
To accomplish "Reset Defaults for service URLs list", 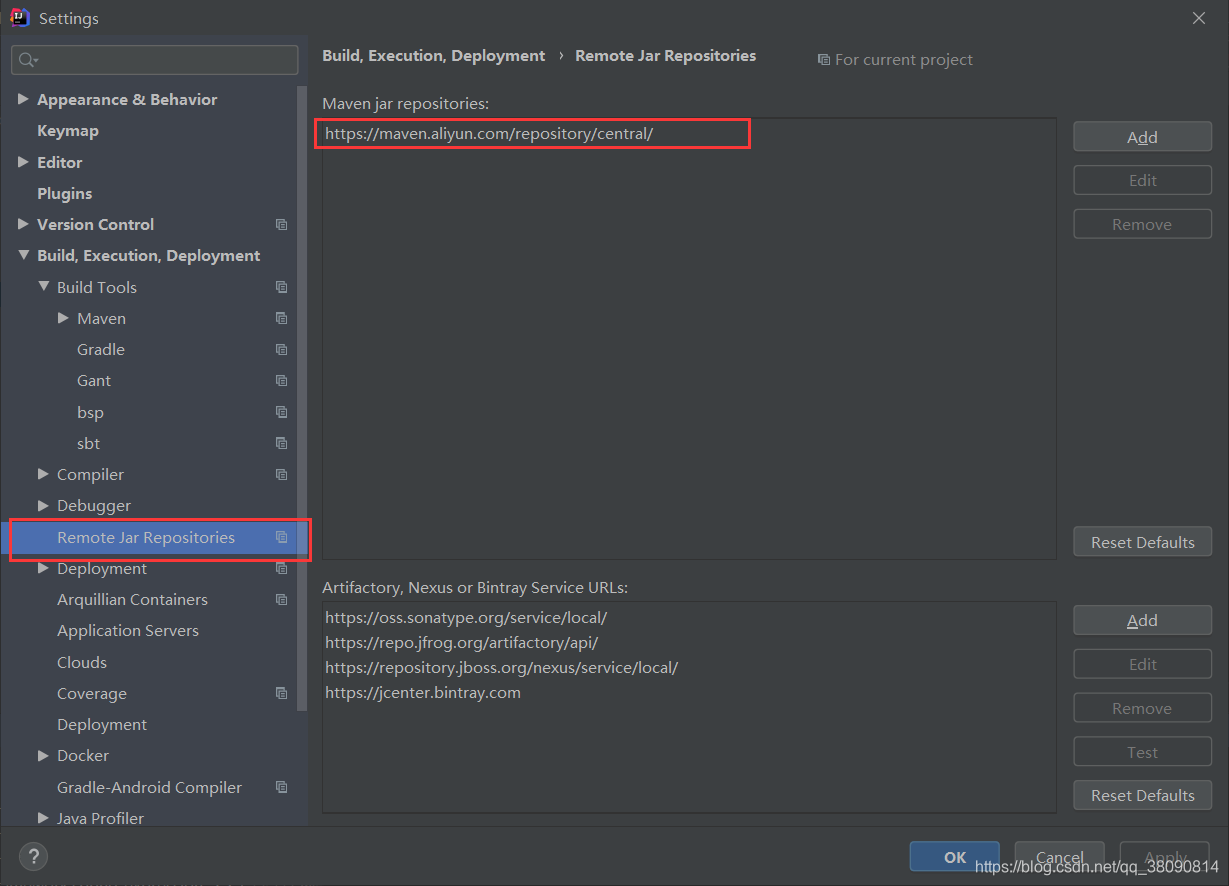I will pyautogui.click(x=1142, y=795).
